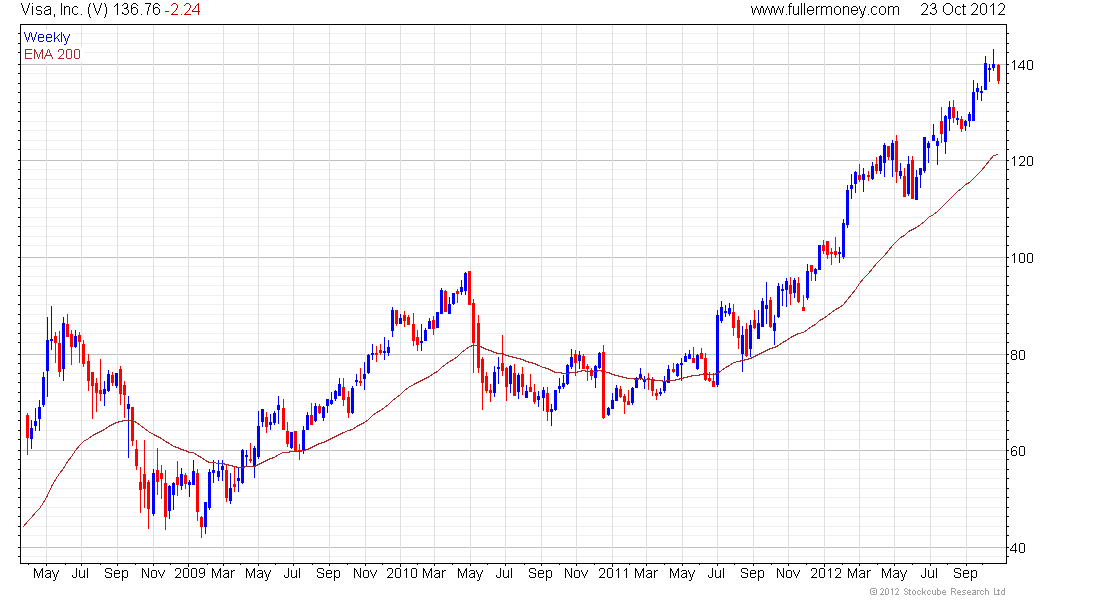Click the 2012 year axis label
Screen dimensions: 1100x600
[826, 573]
